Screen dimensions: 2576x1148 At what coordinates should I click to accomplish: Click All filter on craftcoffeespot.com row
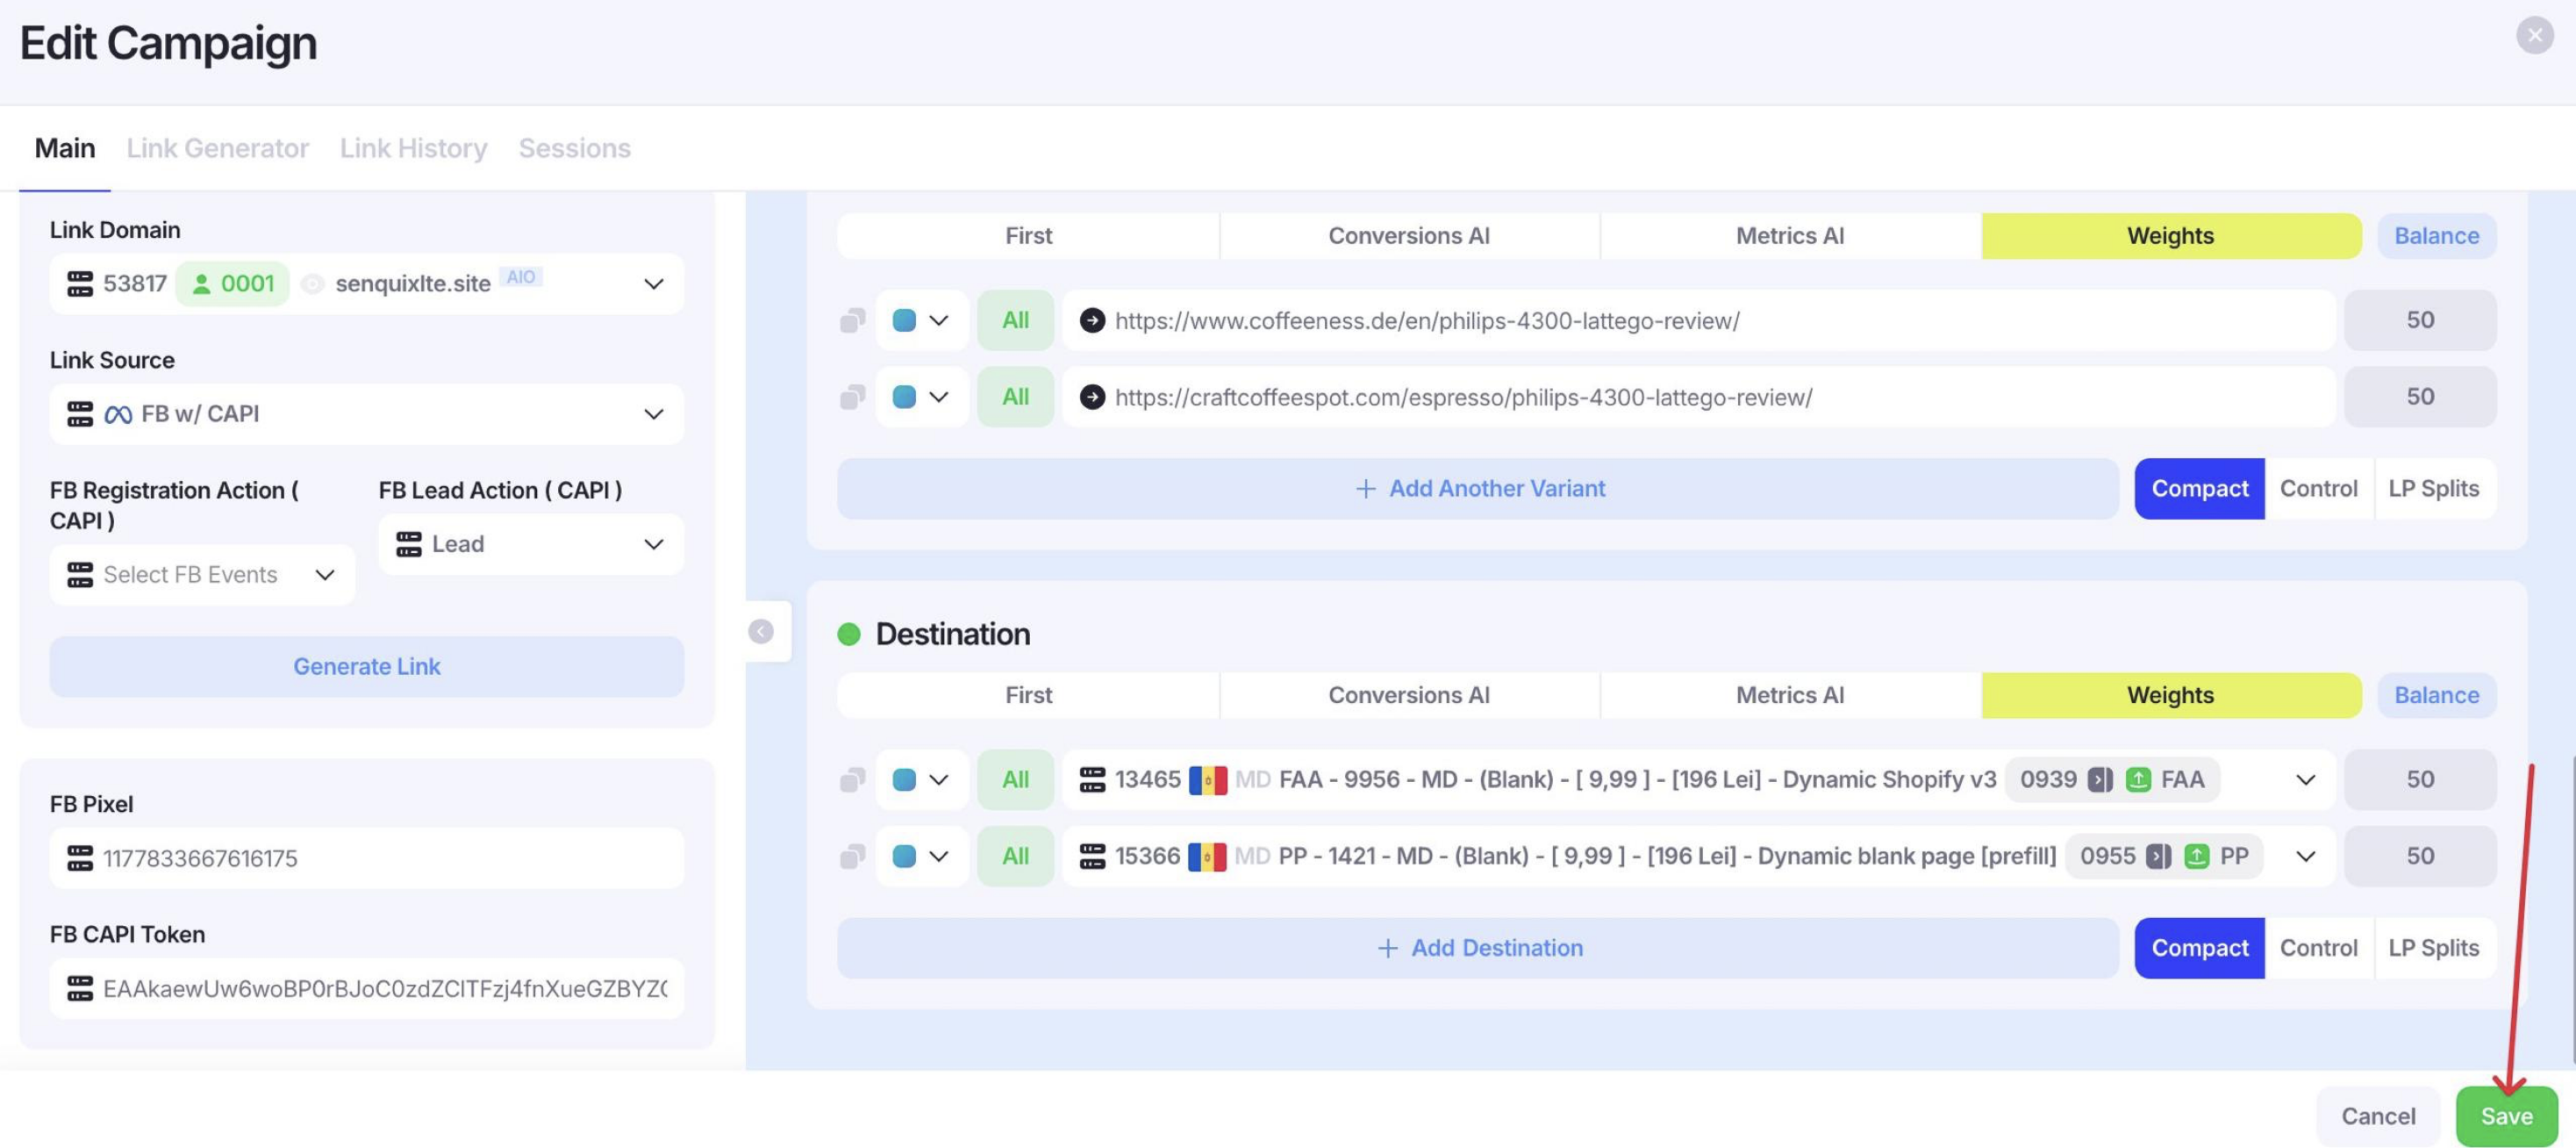pyautogui.click(x=1015, y=397)
